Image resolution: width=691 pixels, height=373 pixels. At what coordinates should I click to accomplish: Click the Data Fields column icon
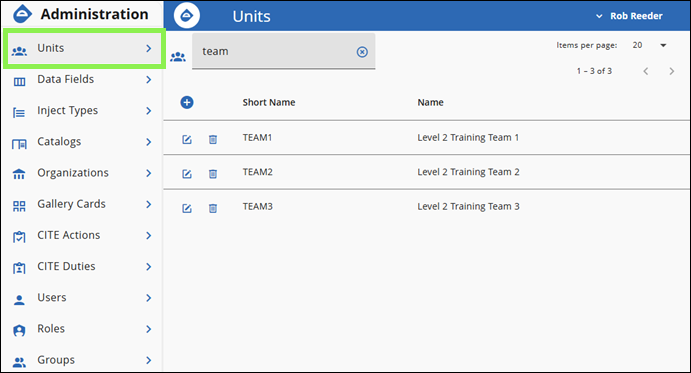[19, 82]
